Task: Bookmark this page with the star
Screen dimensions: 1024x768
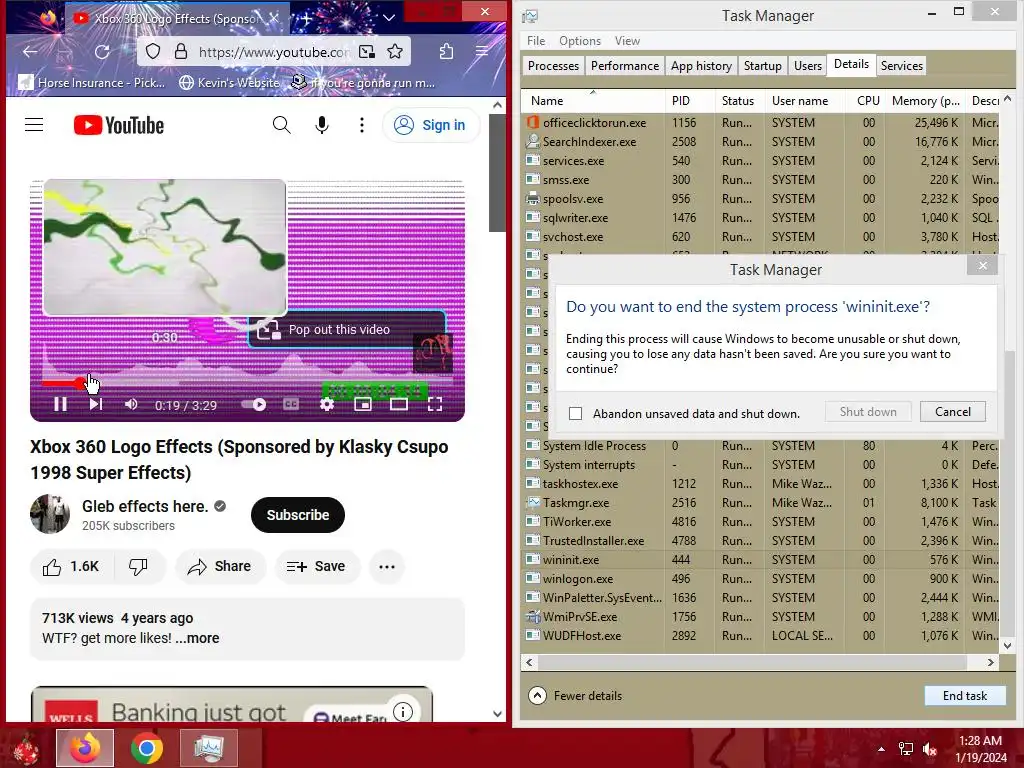Action: click(x=394, y=52)
